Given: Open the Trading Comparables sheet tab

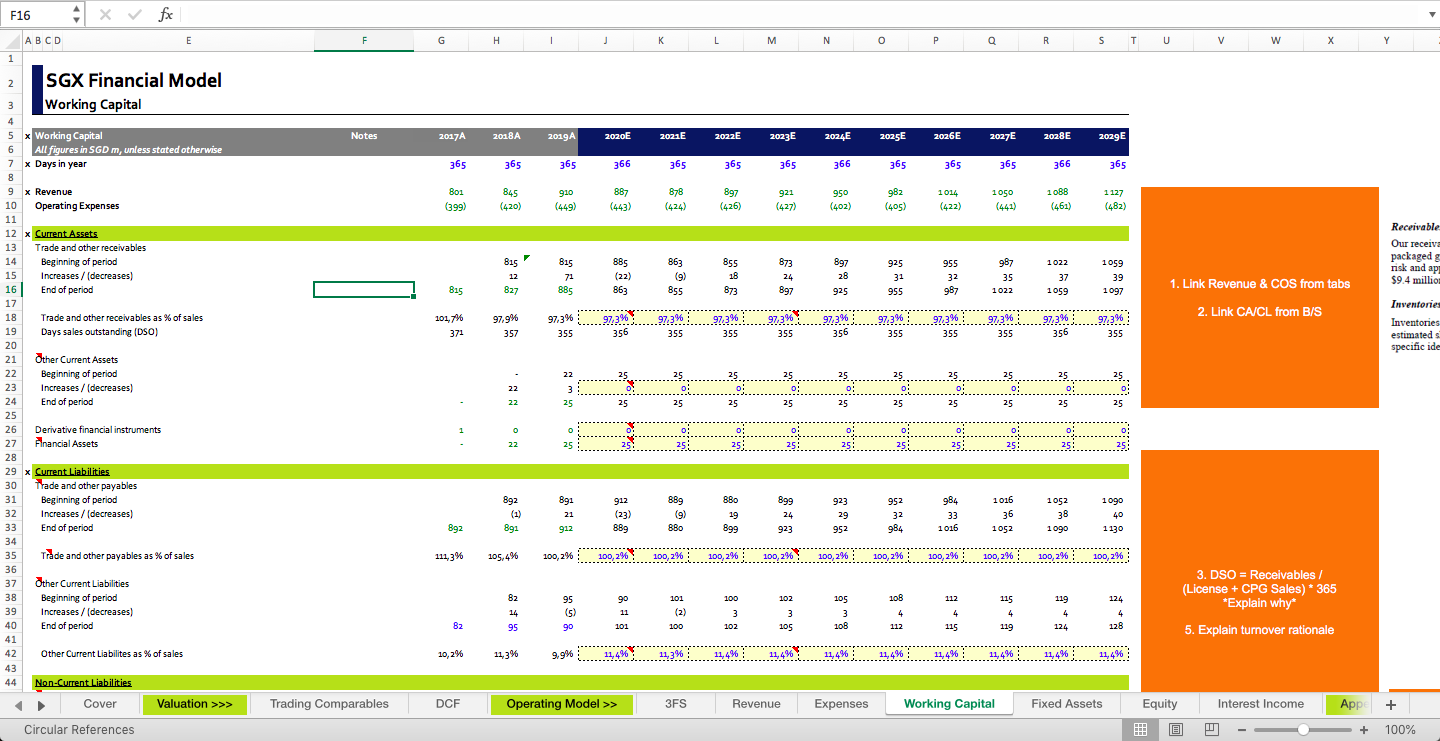Looking at the screenshot, I should coord(329,704).
